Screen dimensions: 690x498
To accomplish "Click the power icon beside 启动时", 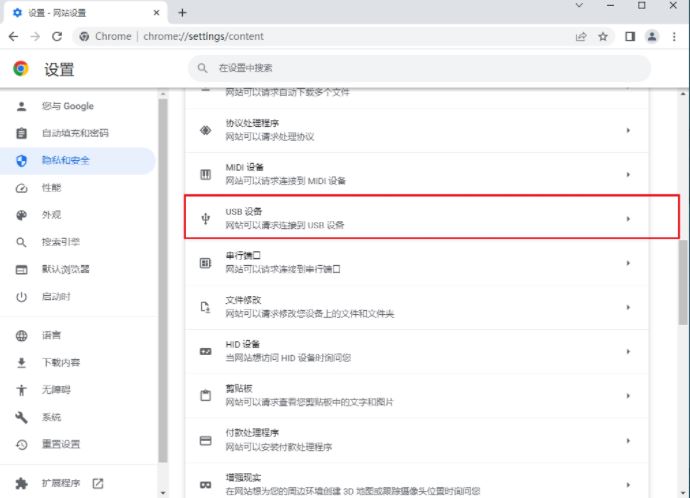I will point(21,297).
